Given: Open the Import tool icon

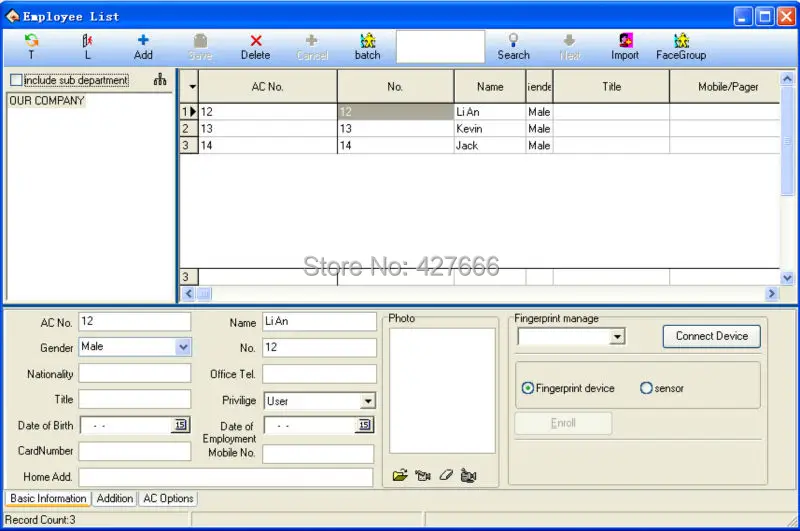Looking at the screenshot, I should (626, 40).
